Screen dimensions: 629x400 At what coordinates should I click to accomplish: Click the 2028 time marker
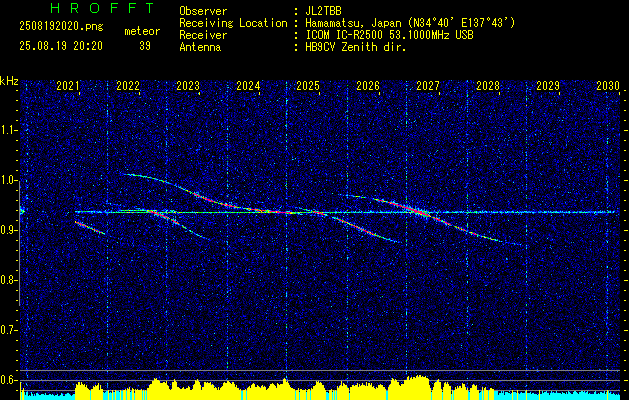(x=488, y=86)
